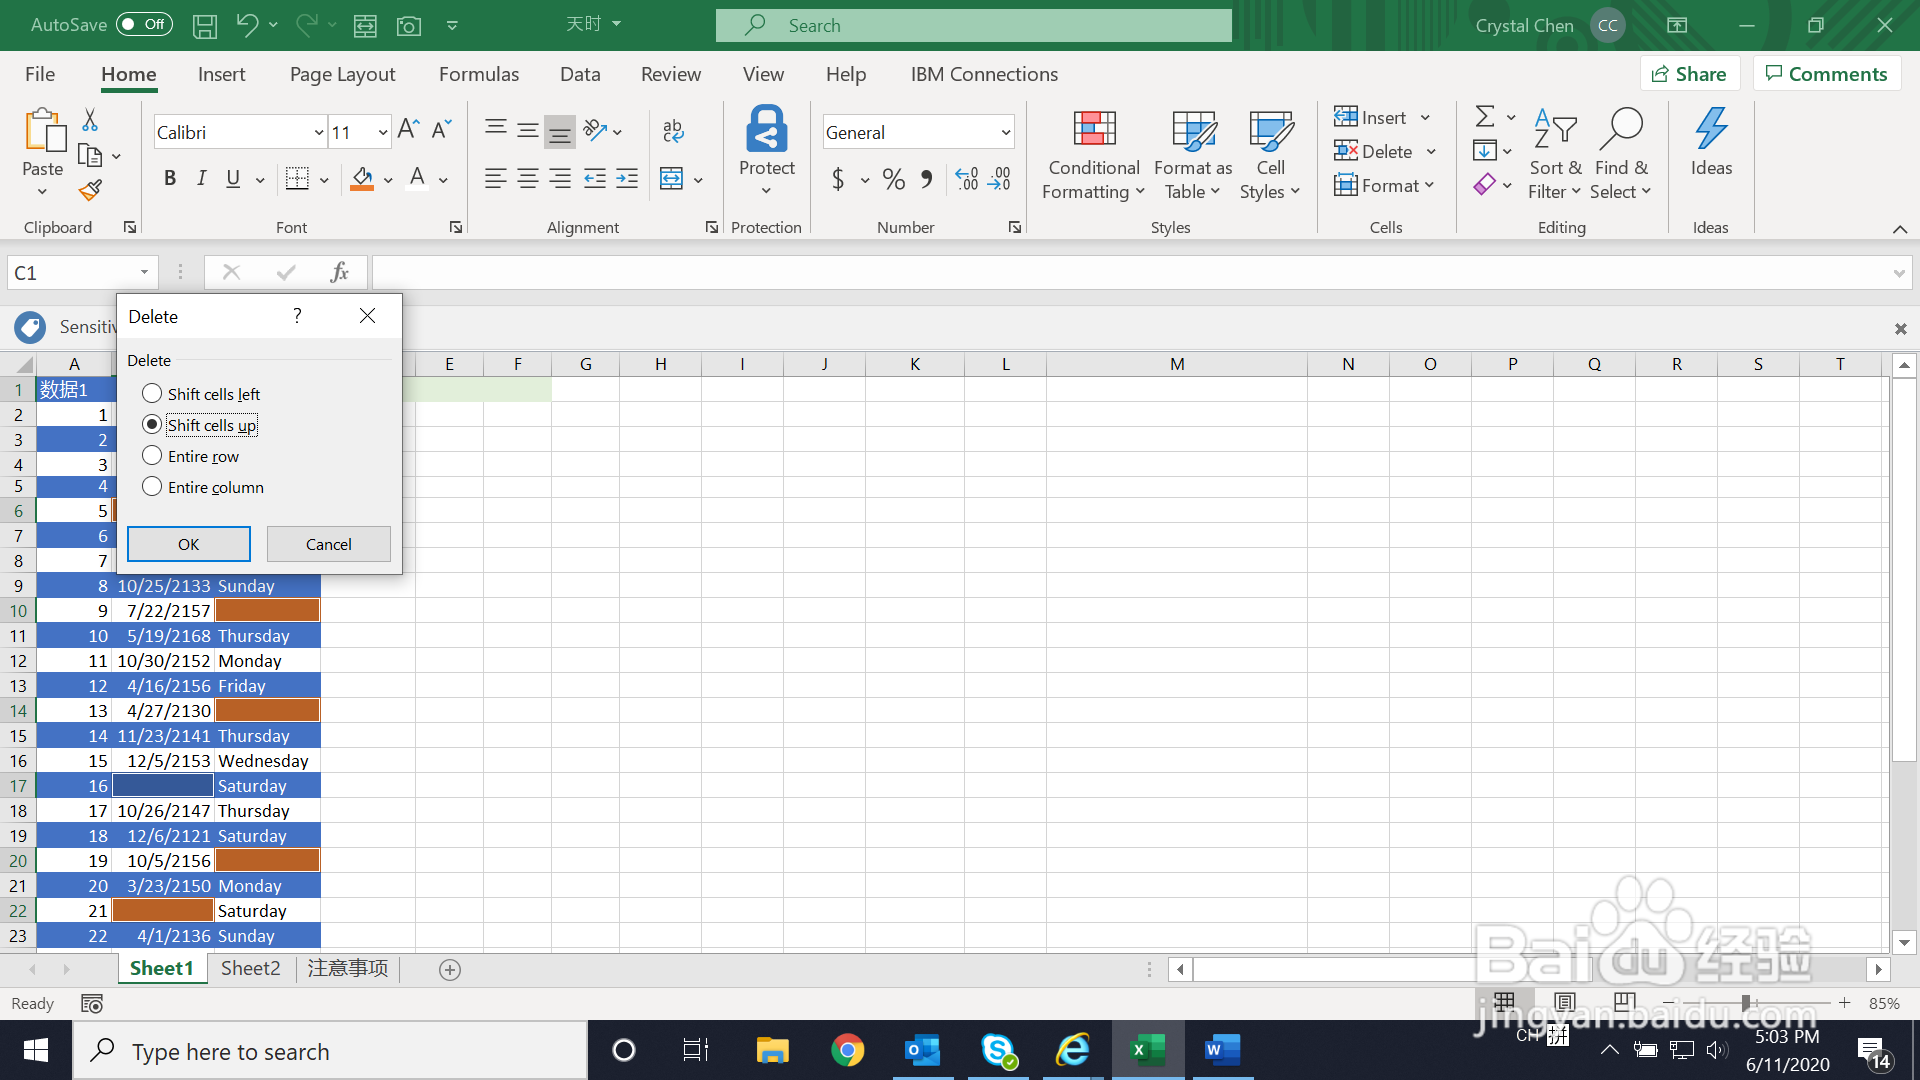
Task: Expand the Format cells dropdown
Action: pyautogui.click(x=1429, y=185)
